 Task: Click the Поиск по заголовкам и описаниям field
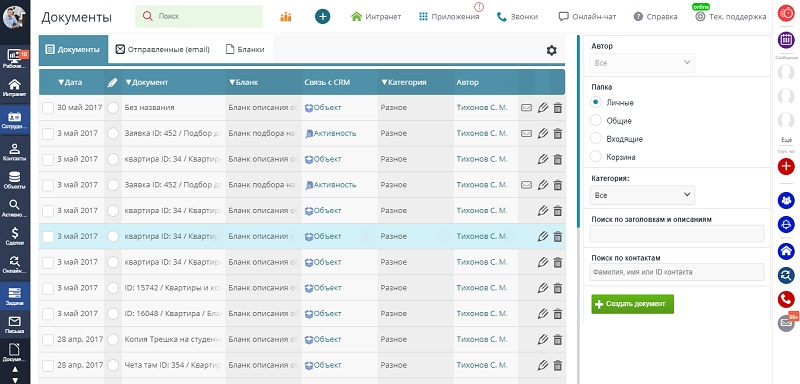(x=677, y=234)
